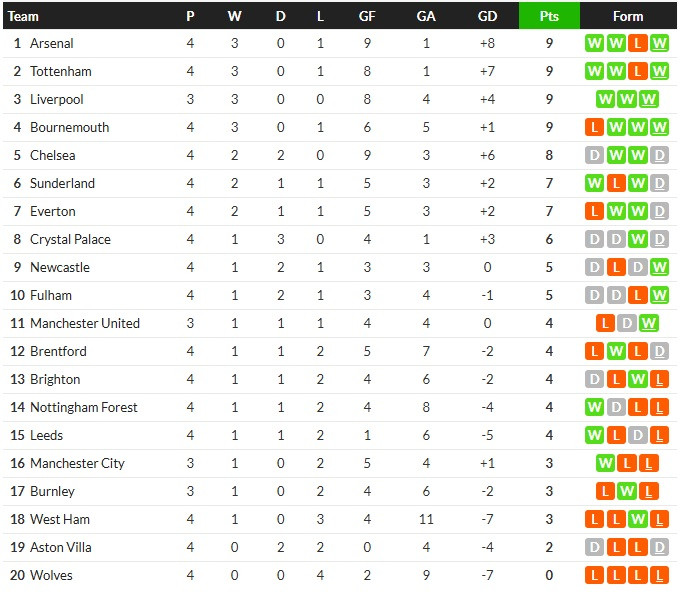Click Burnley's green W form badge
Viewport: 687px width, 599px height.
(x=627, y=492)
